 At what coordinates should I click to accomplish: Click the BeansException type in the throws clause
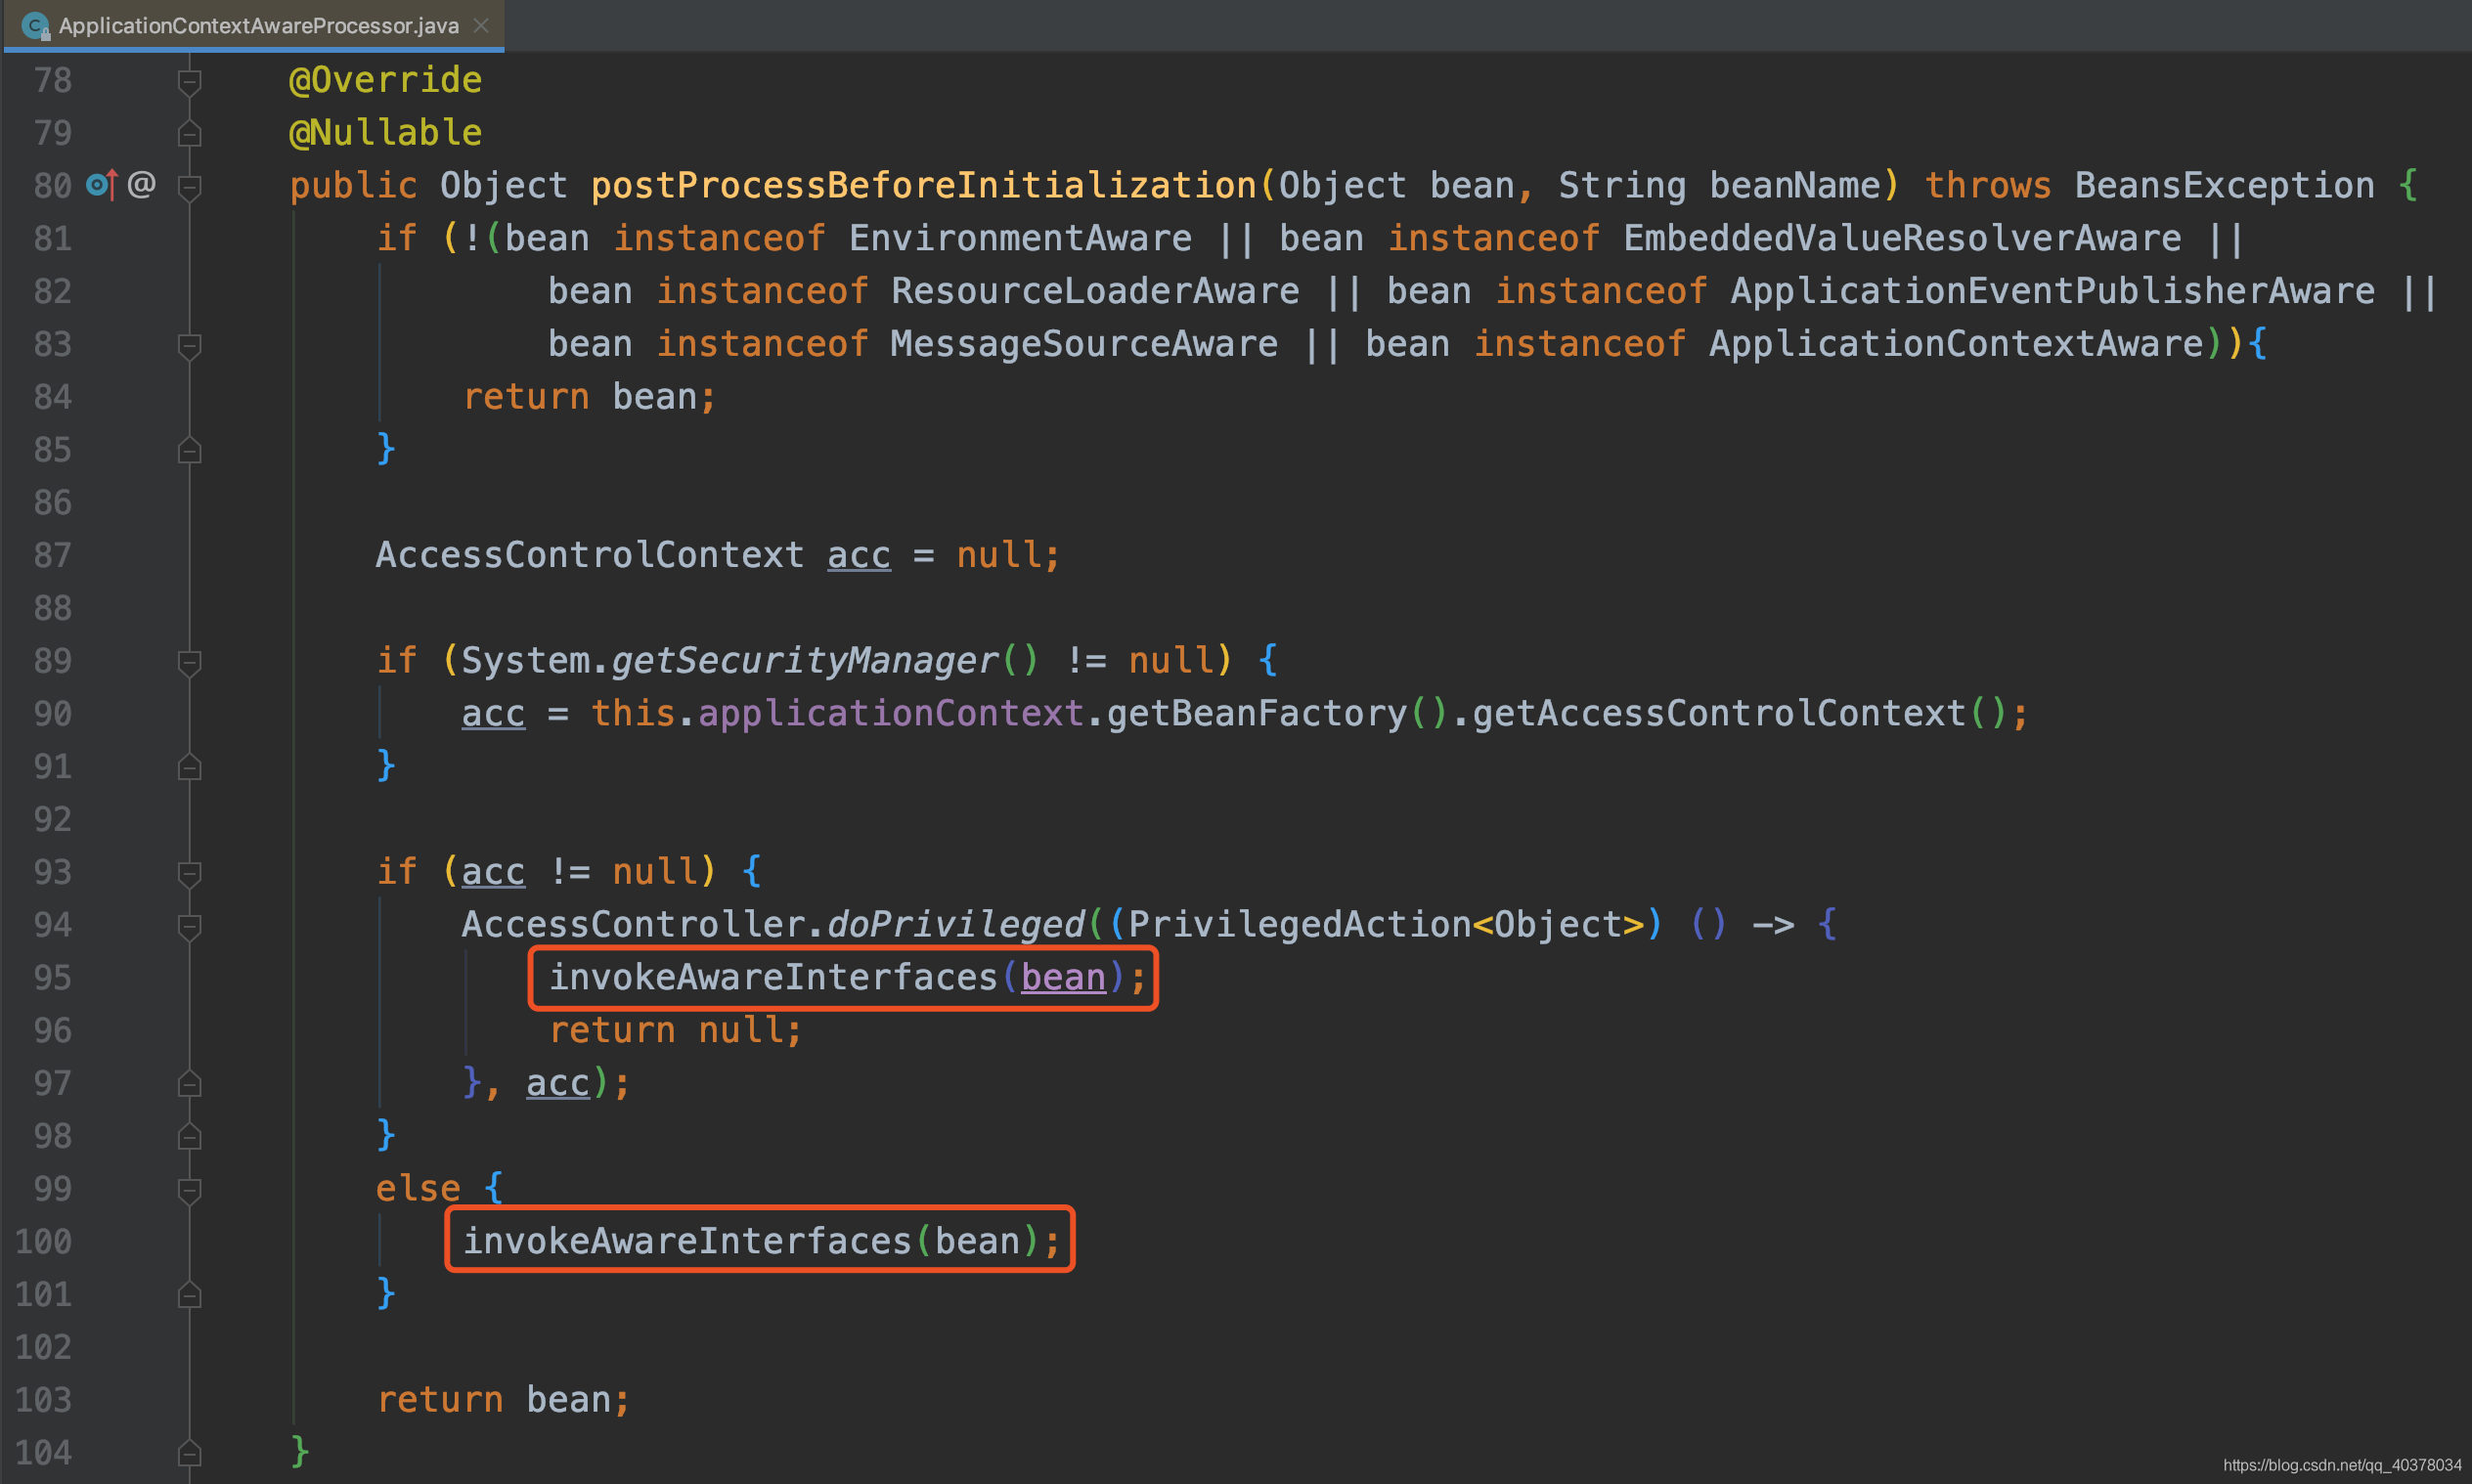point(2224,185)
